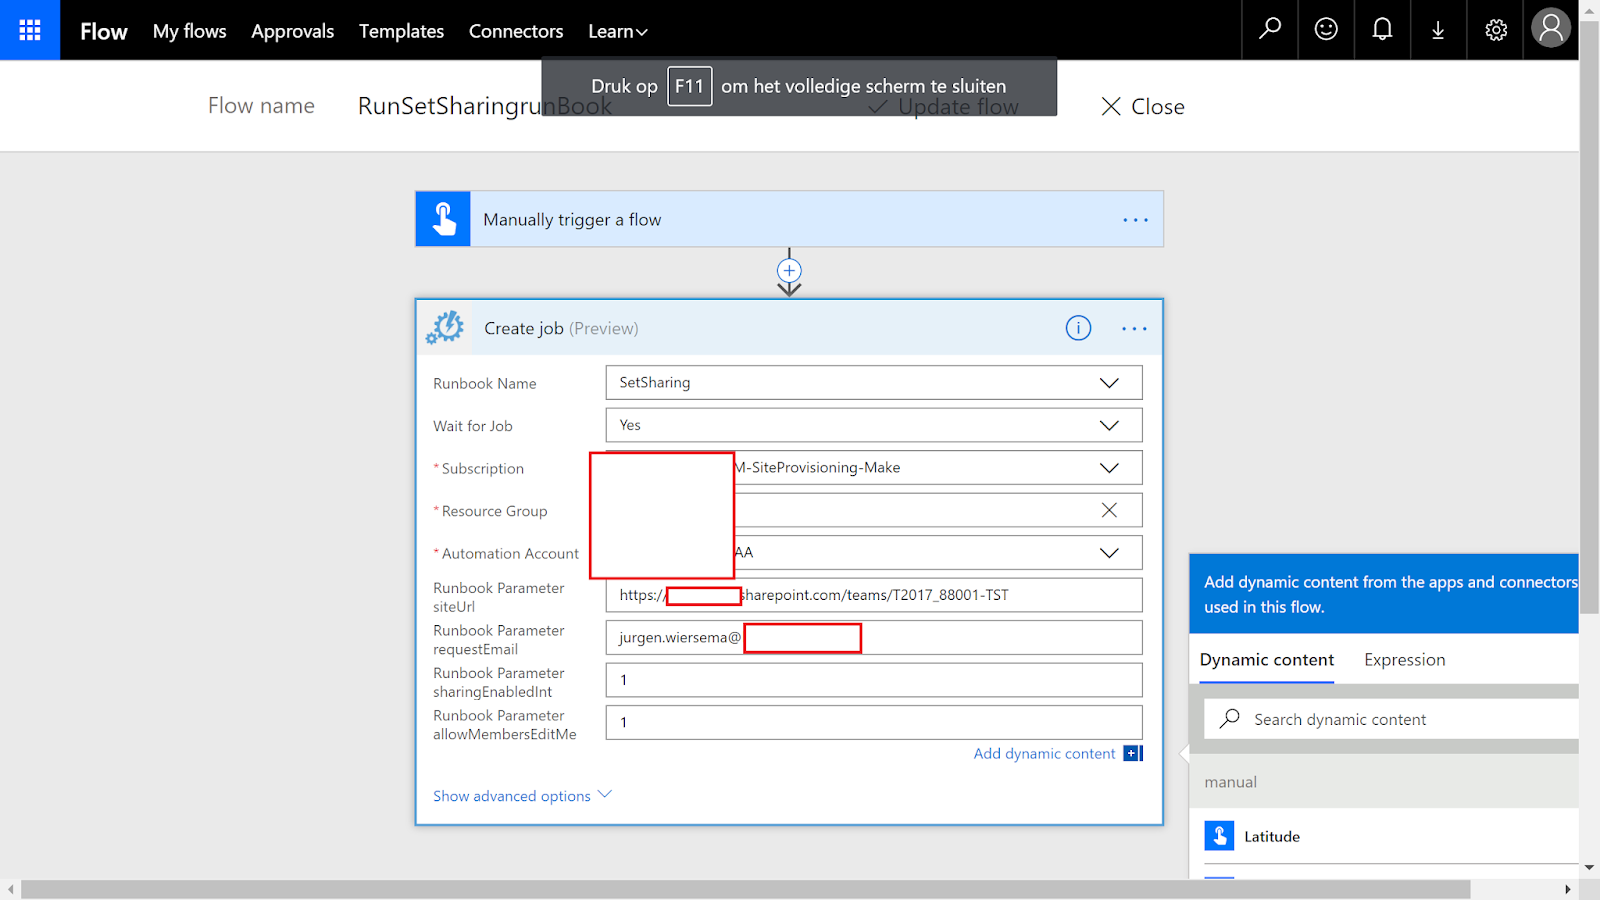Click the feedback smiley icon
Image resolution: width=1600 pixels, height=900 pixels.
point(1325,30)
